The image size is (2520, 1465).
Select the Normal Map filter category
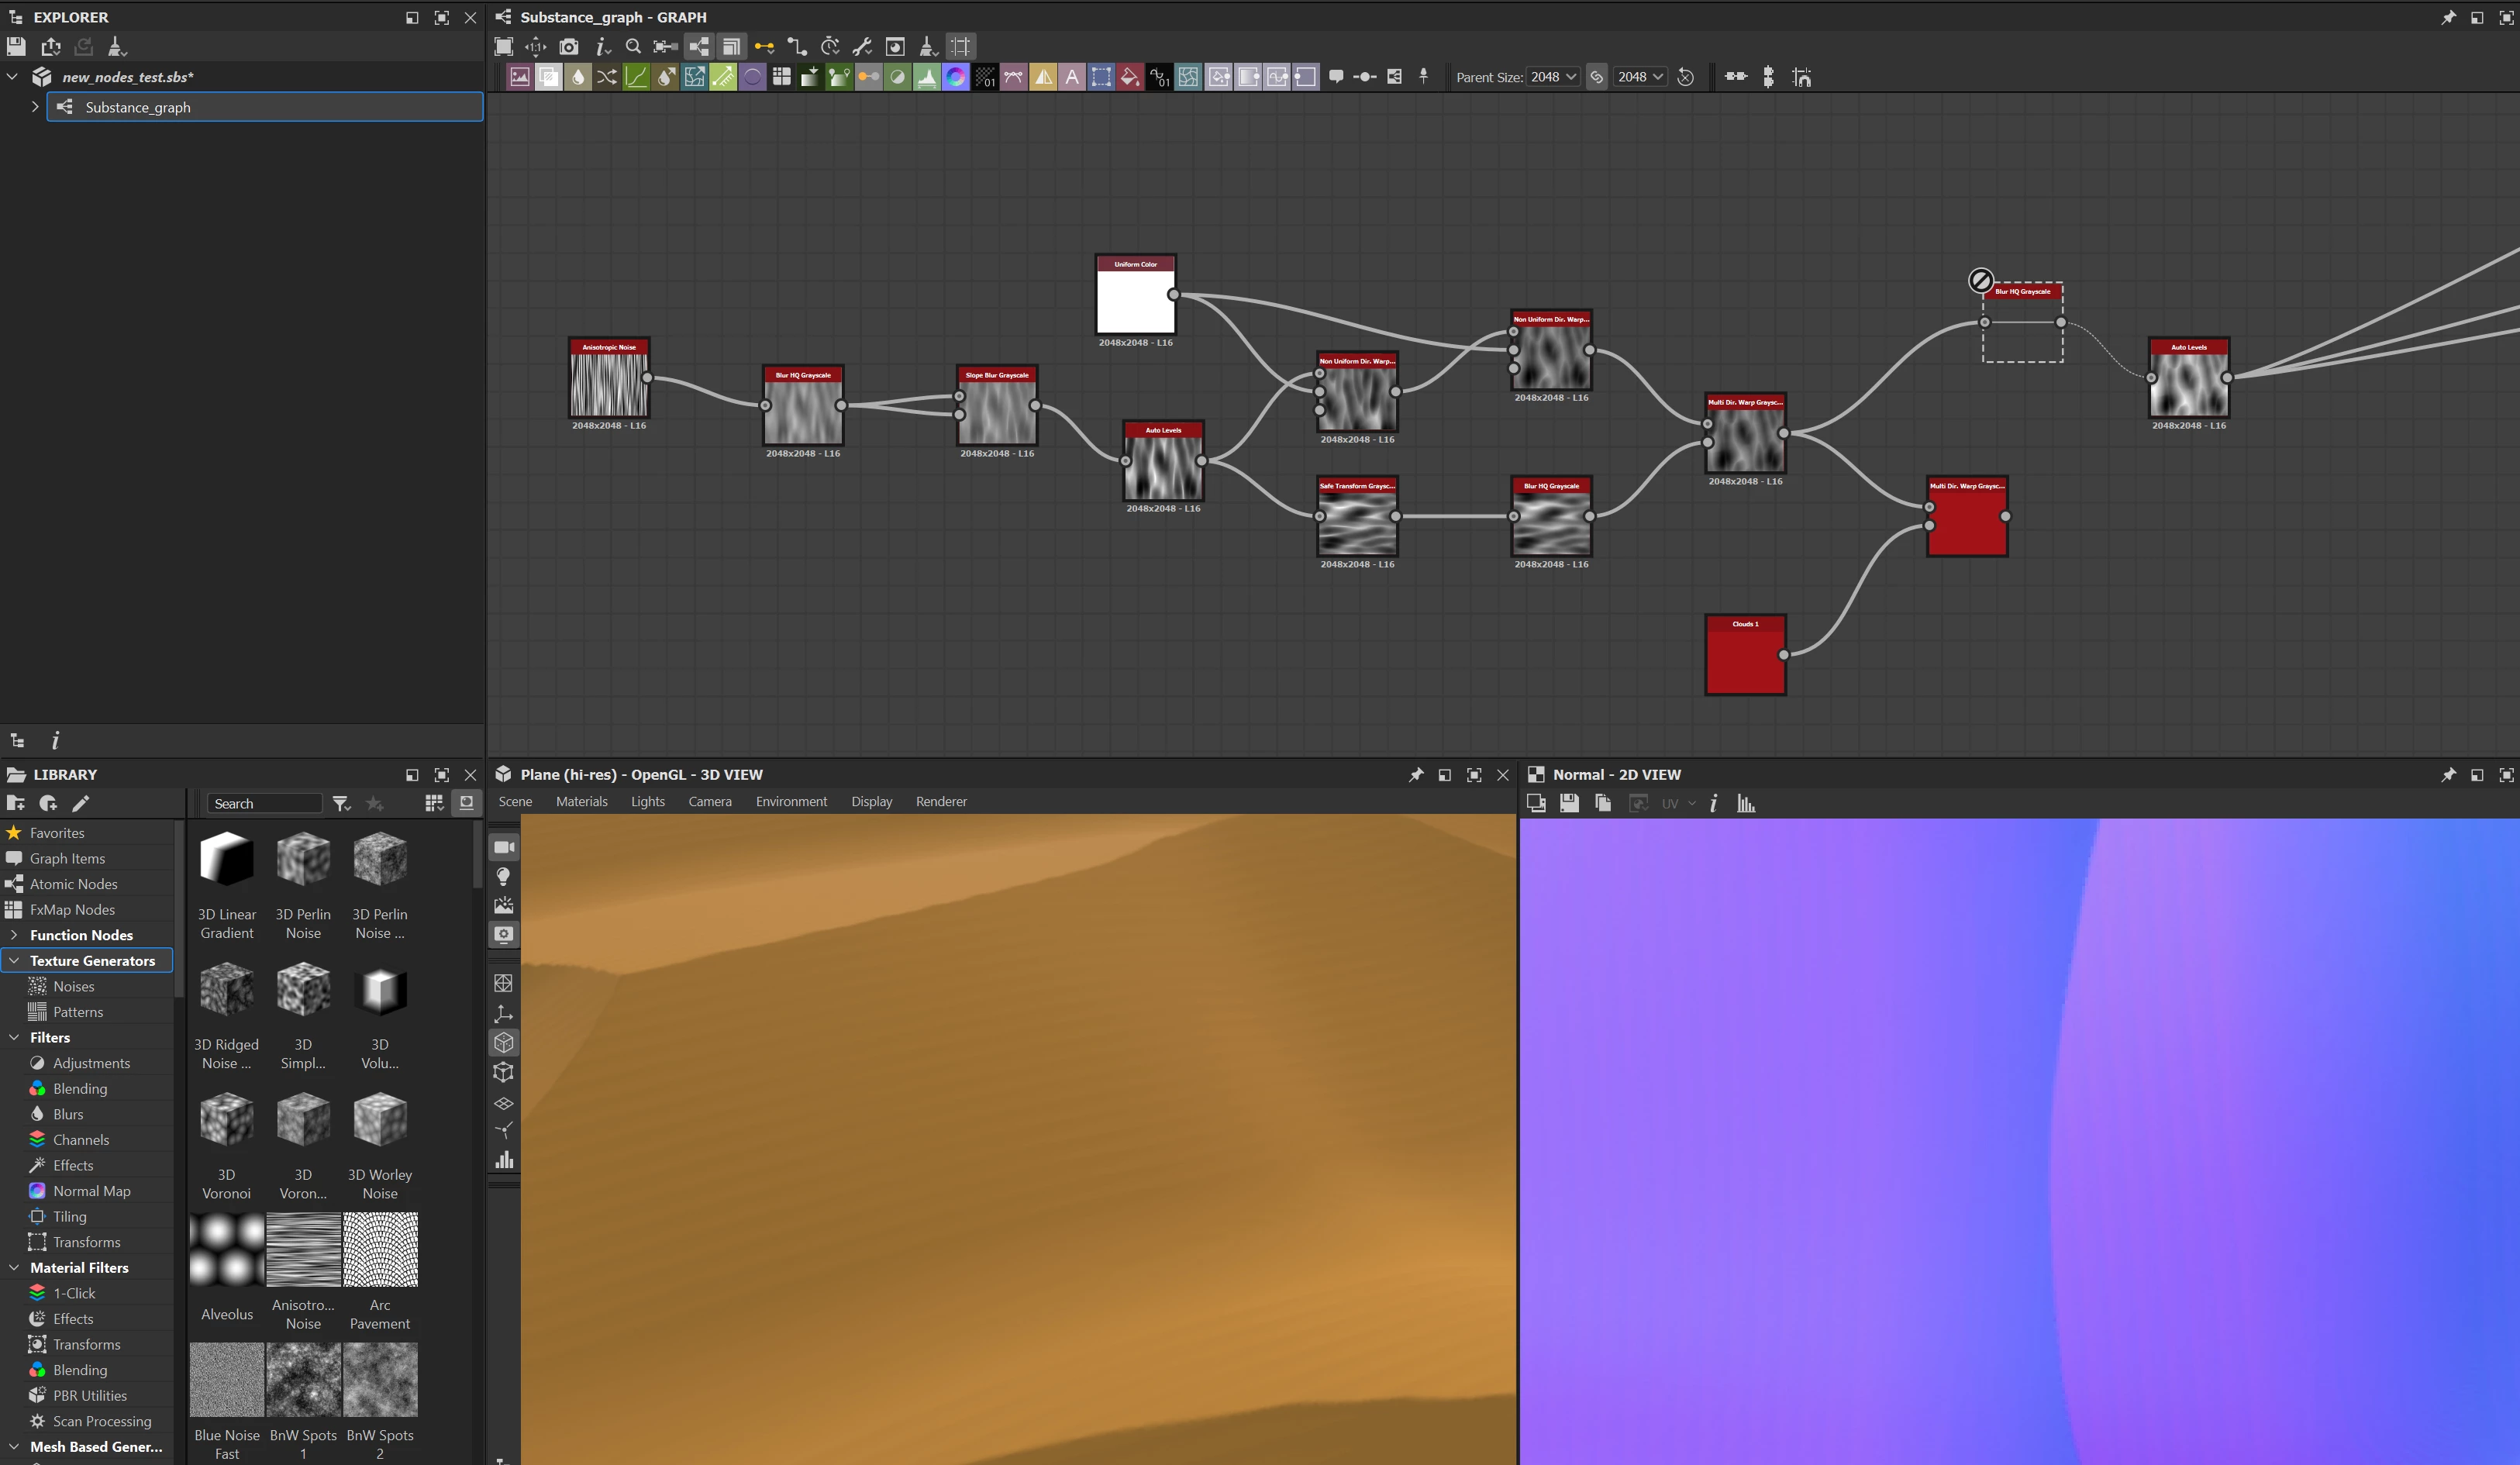91,1191
